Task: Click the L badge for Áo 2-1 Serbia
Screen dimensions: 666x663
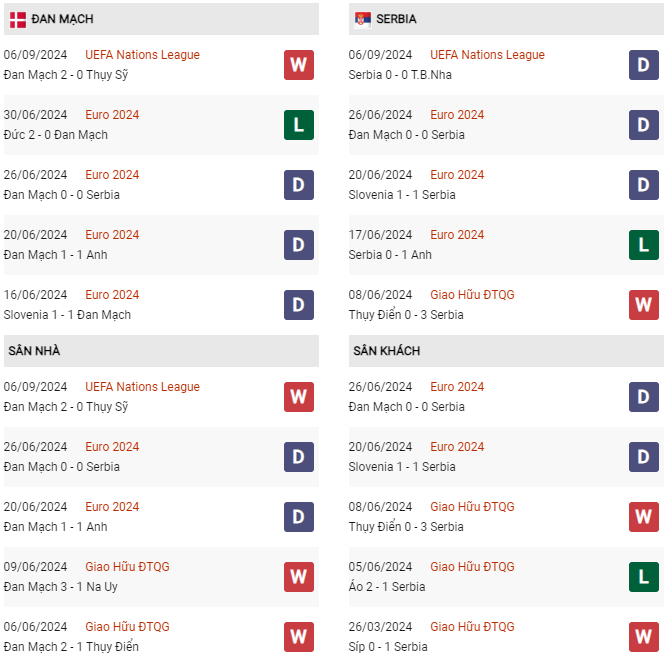Action: point(643,577)
